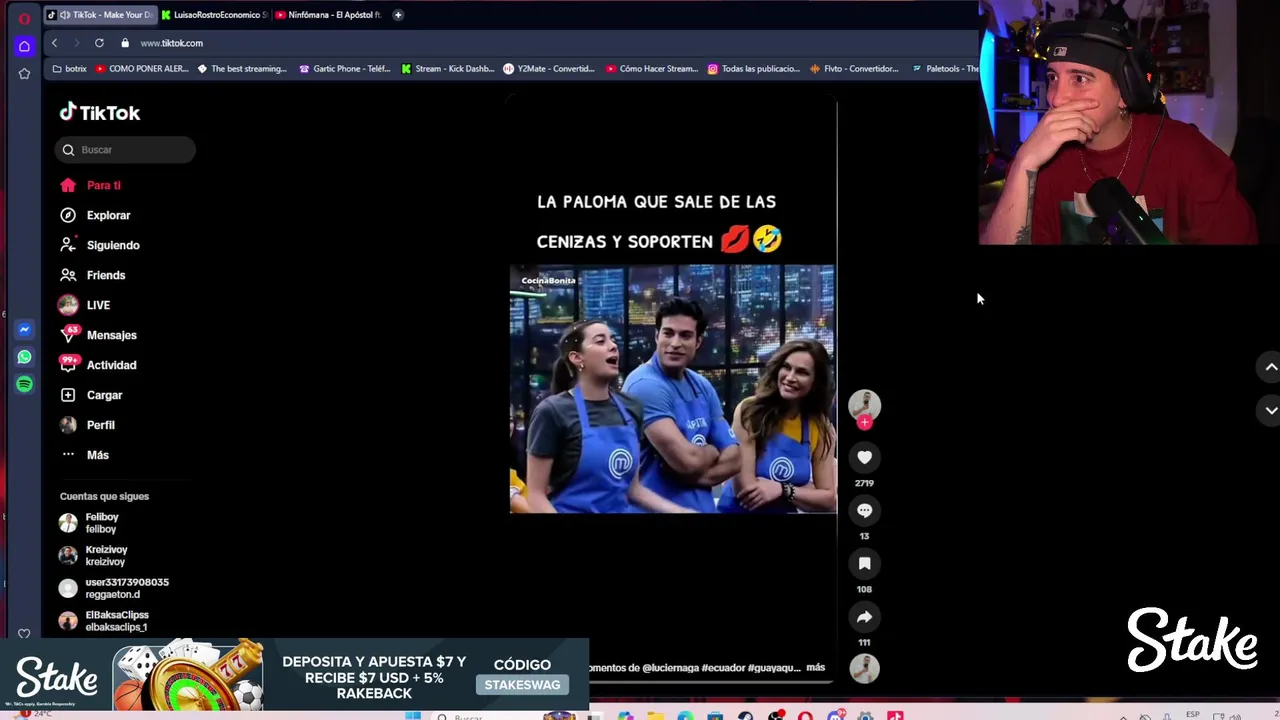Screen dimensions: 1280x720
Task: Open Mensajes inbox
Action: [98, 335]
